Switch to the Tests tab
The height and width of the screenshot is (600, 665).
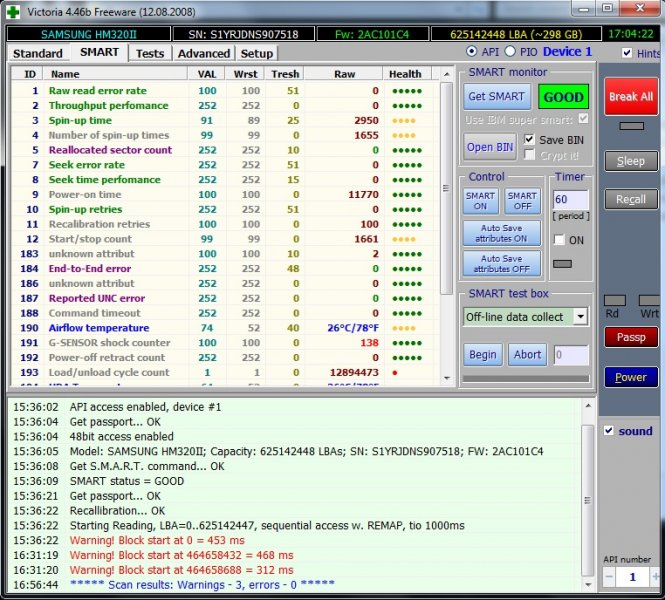pos(150,53)
